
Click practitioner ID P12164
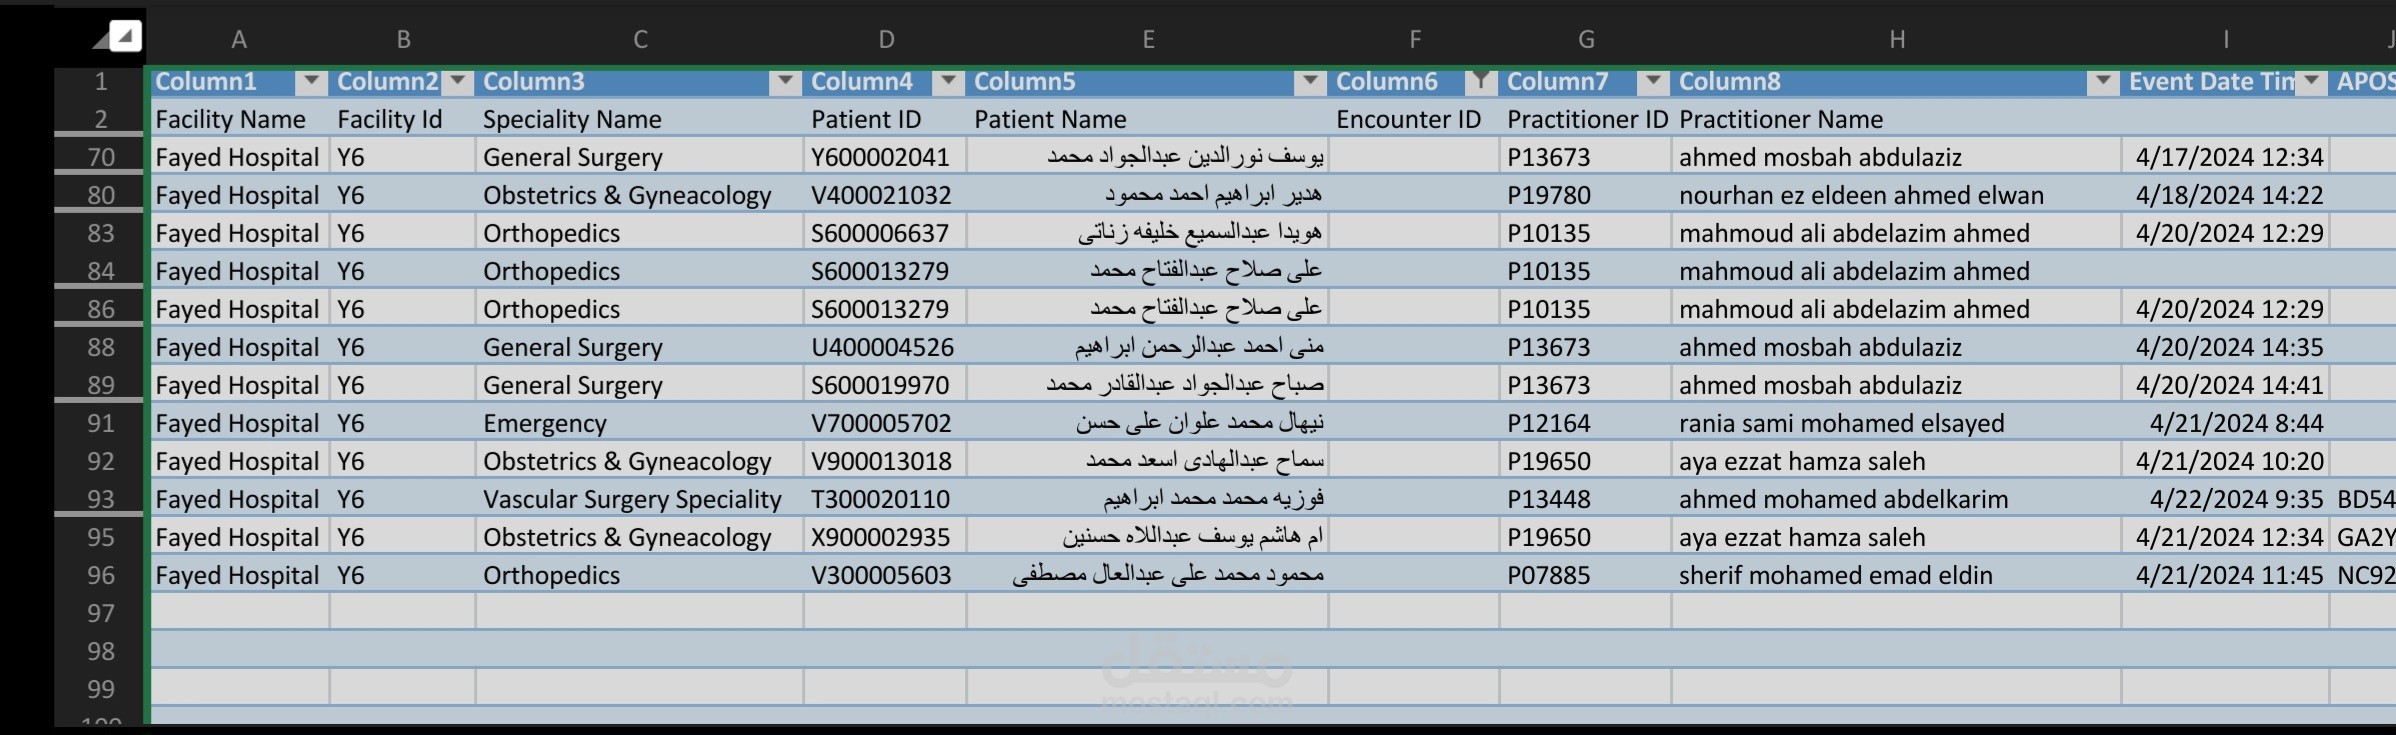1586,423
